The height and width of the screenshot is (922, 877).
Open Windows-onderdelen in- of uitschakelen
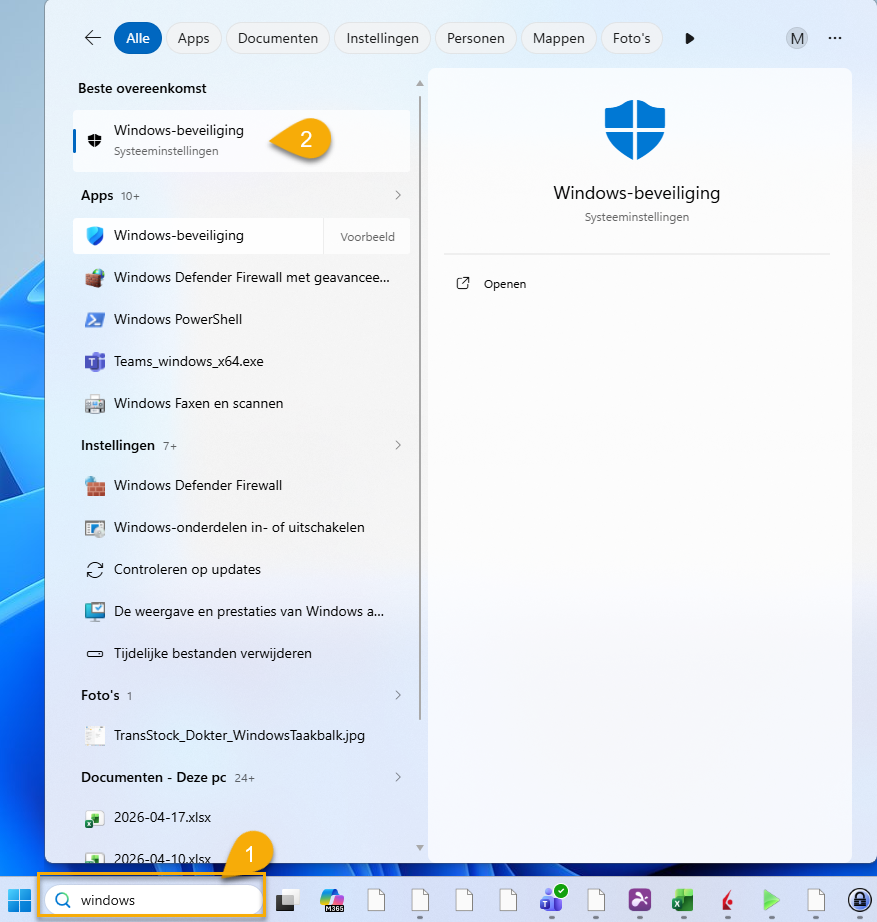click(x=241, y=528)
